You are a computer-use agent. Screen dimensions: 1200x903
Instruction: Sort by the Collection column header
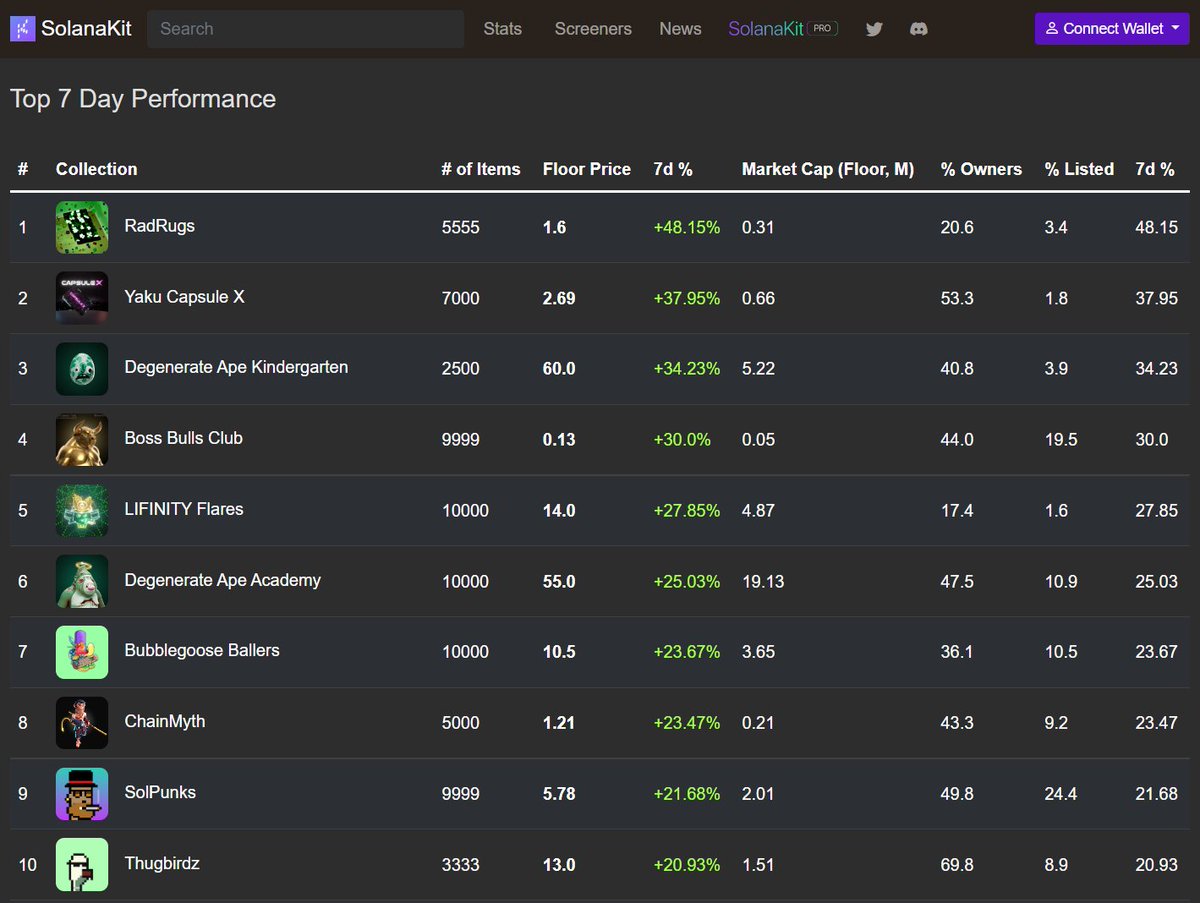pyautogui.click(x=97, y=169)
